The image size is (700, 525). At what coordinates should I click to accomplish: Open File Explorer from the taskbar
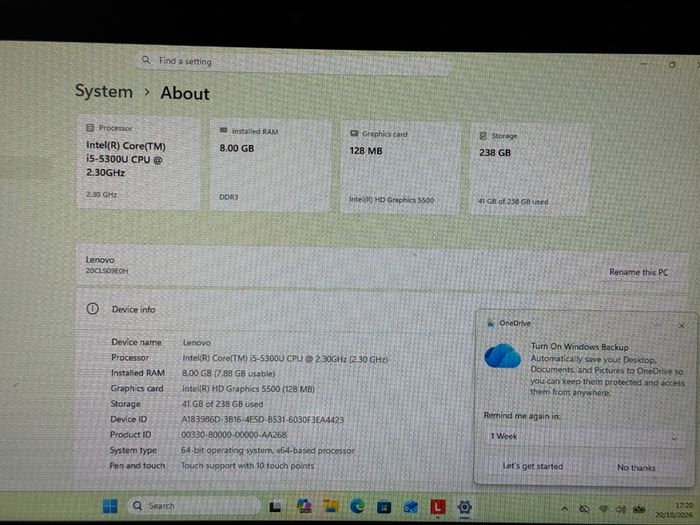(331, 506)
